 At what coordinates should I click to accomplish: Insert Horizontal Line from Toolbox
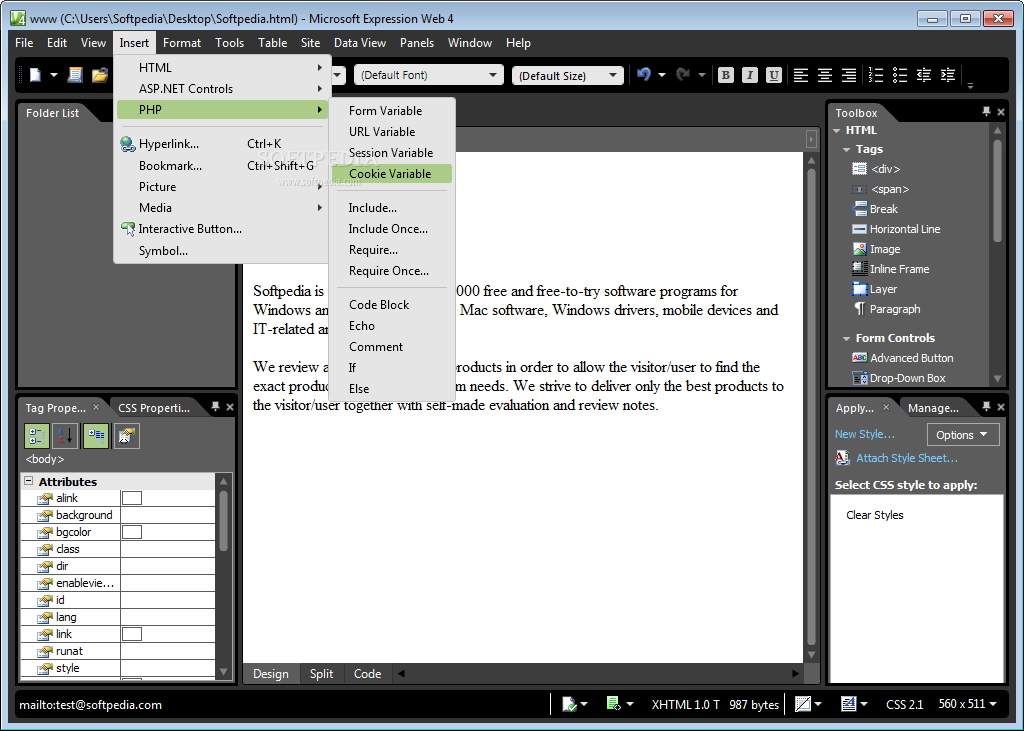897,229
